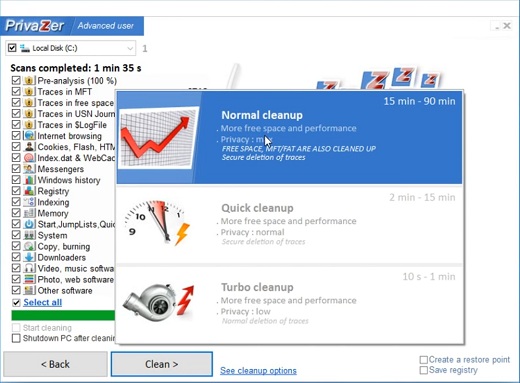Click the PrivaZer logo

tap(35, 26)
